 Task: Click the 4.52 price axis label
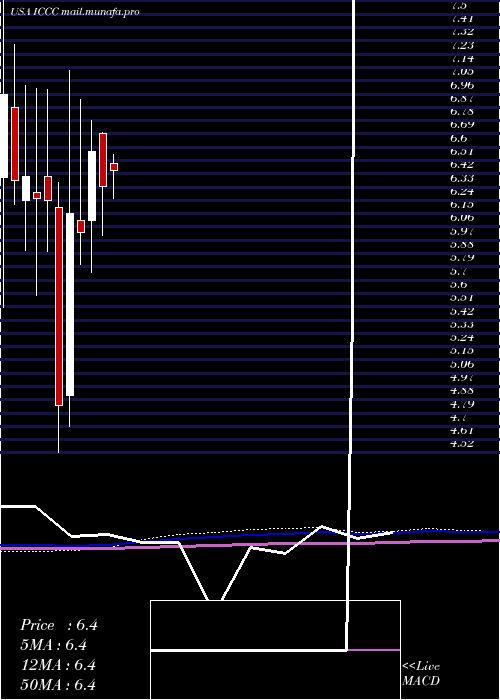462,444
